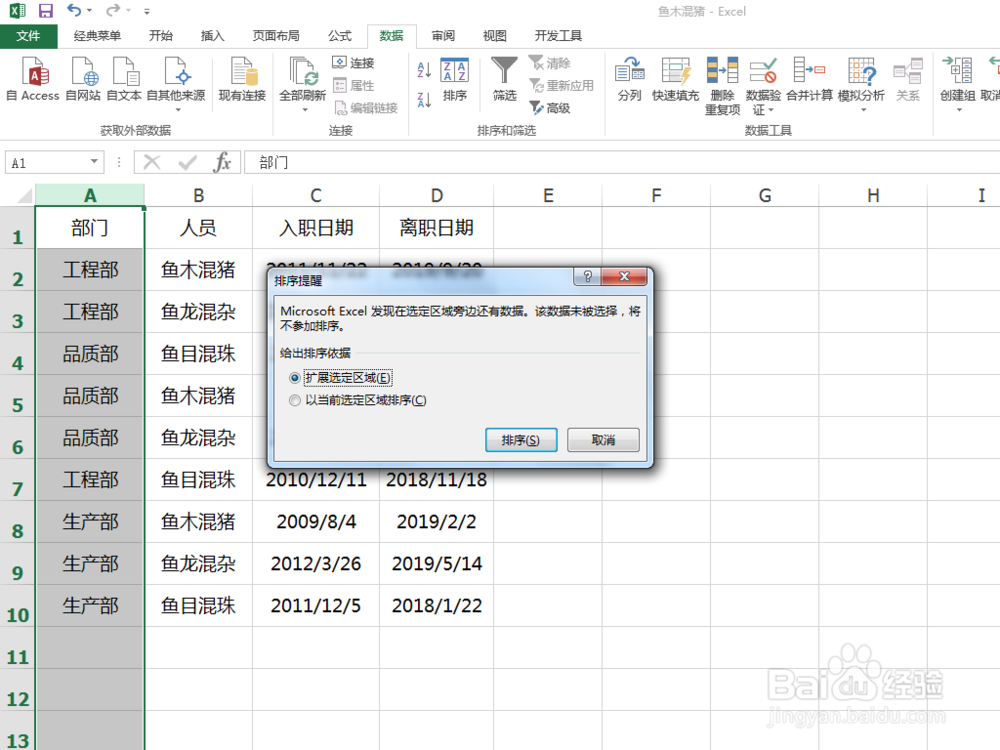Viewport: 1000px width, 750px height.
Task: Switch to 公式 (Formulas) tab
Action: click(x=339, y=36)
